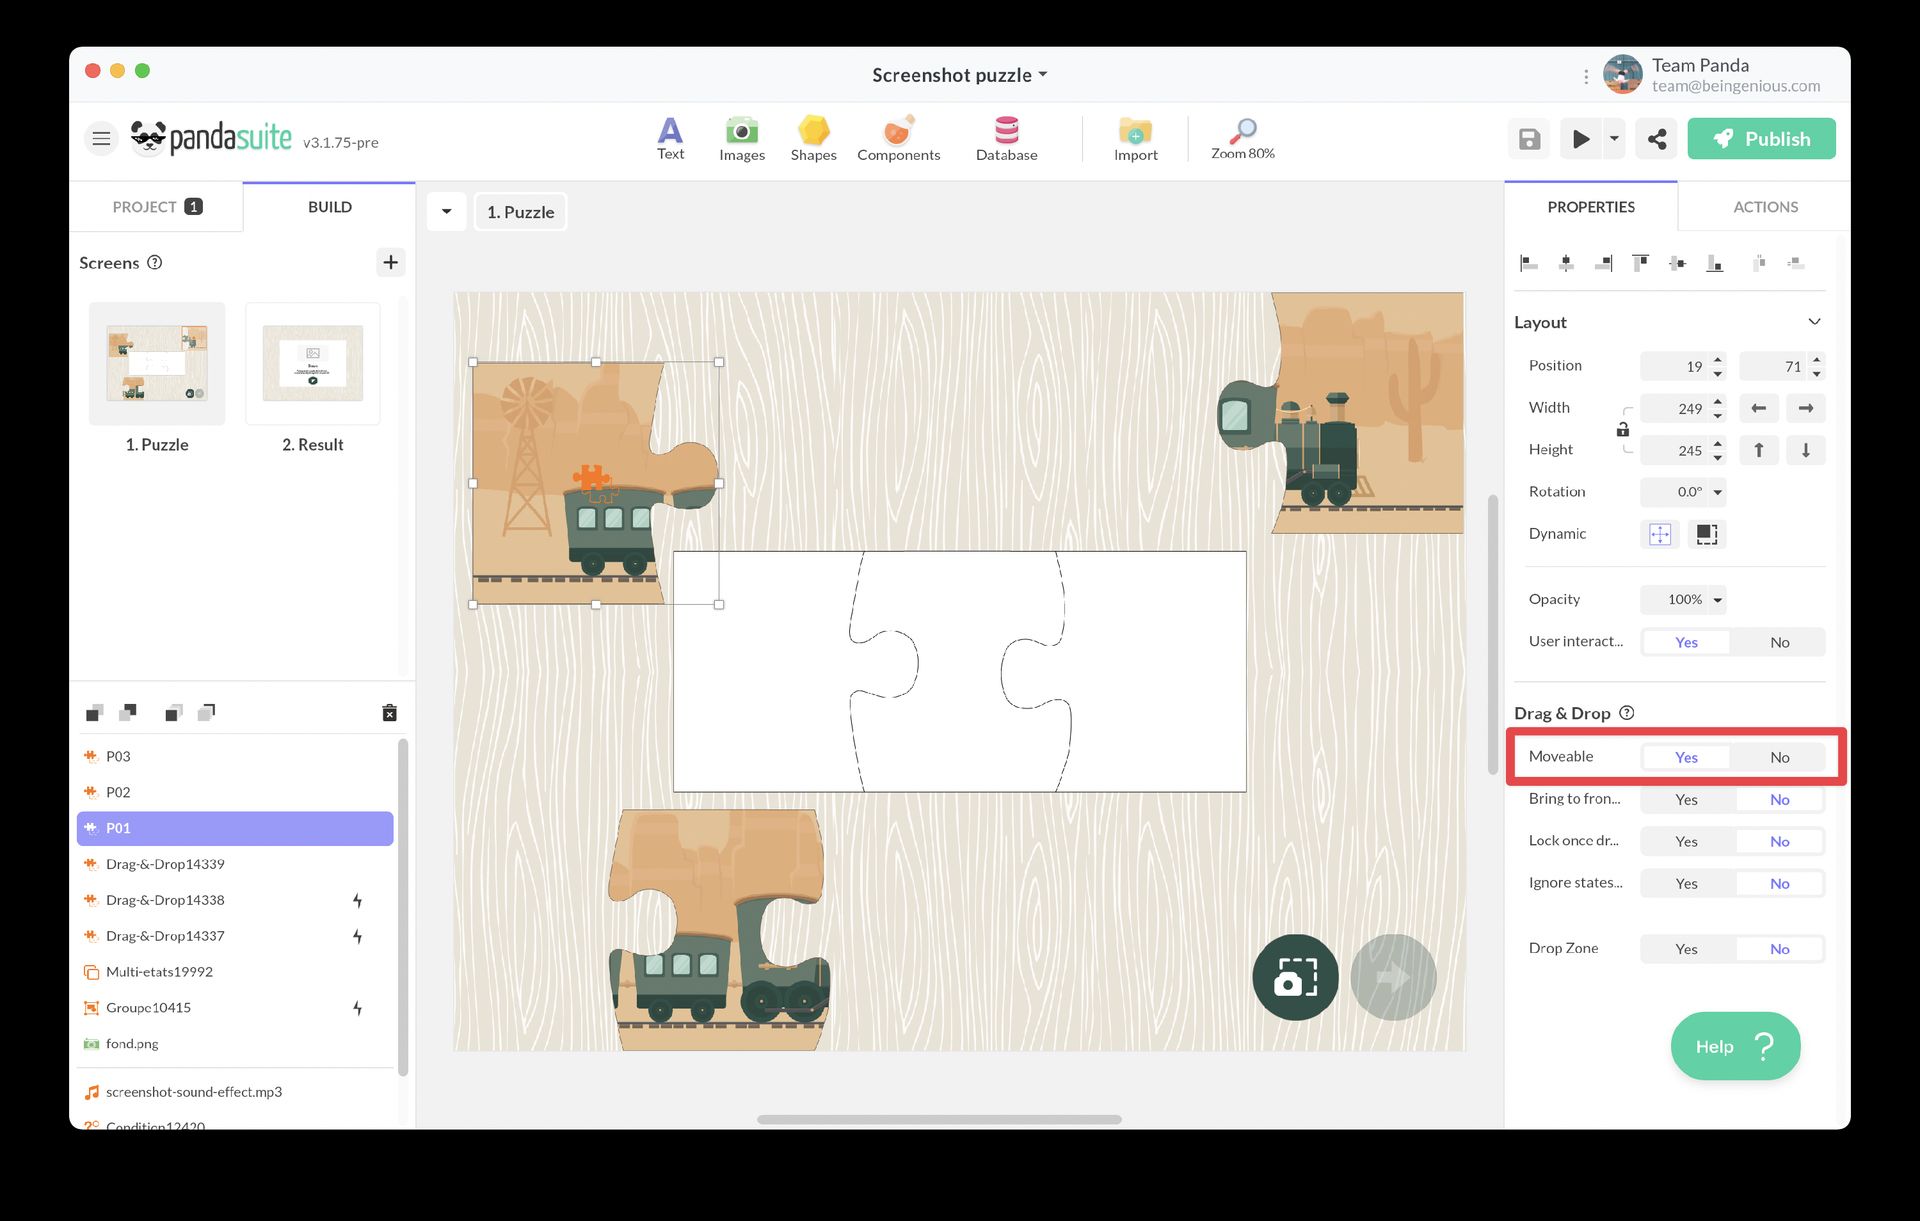Delete selected layer with trash icon

coord(389,713)
